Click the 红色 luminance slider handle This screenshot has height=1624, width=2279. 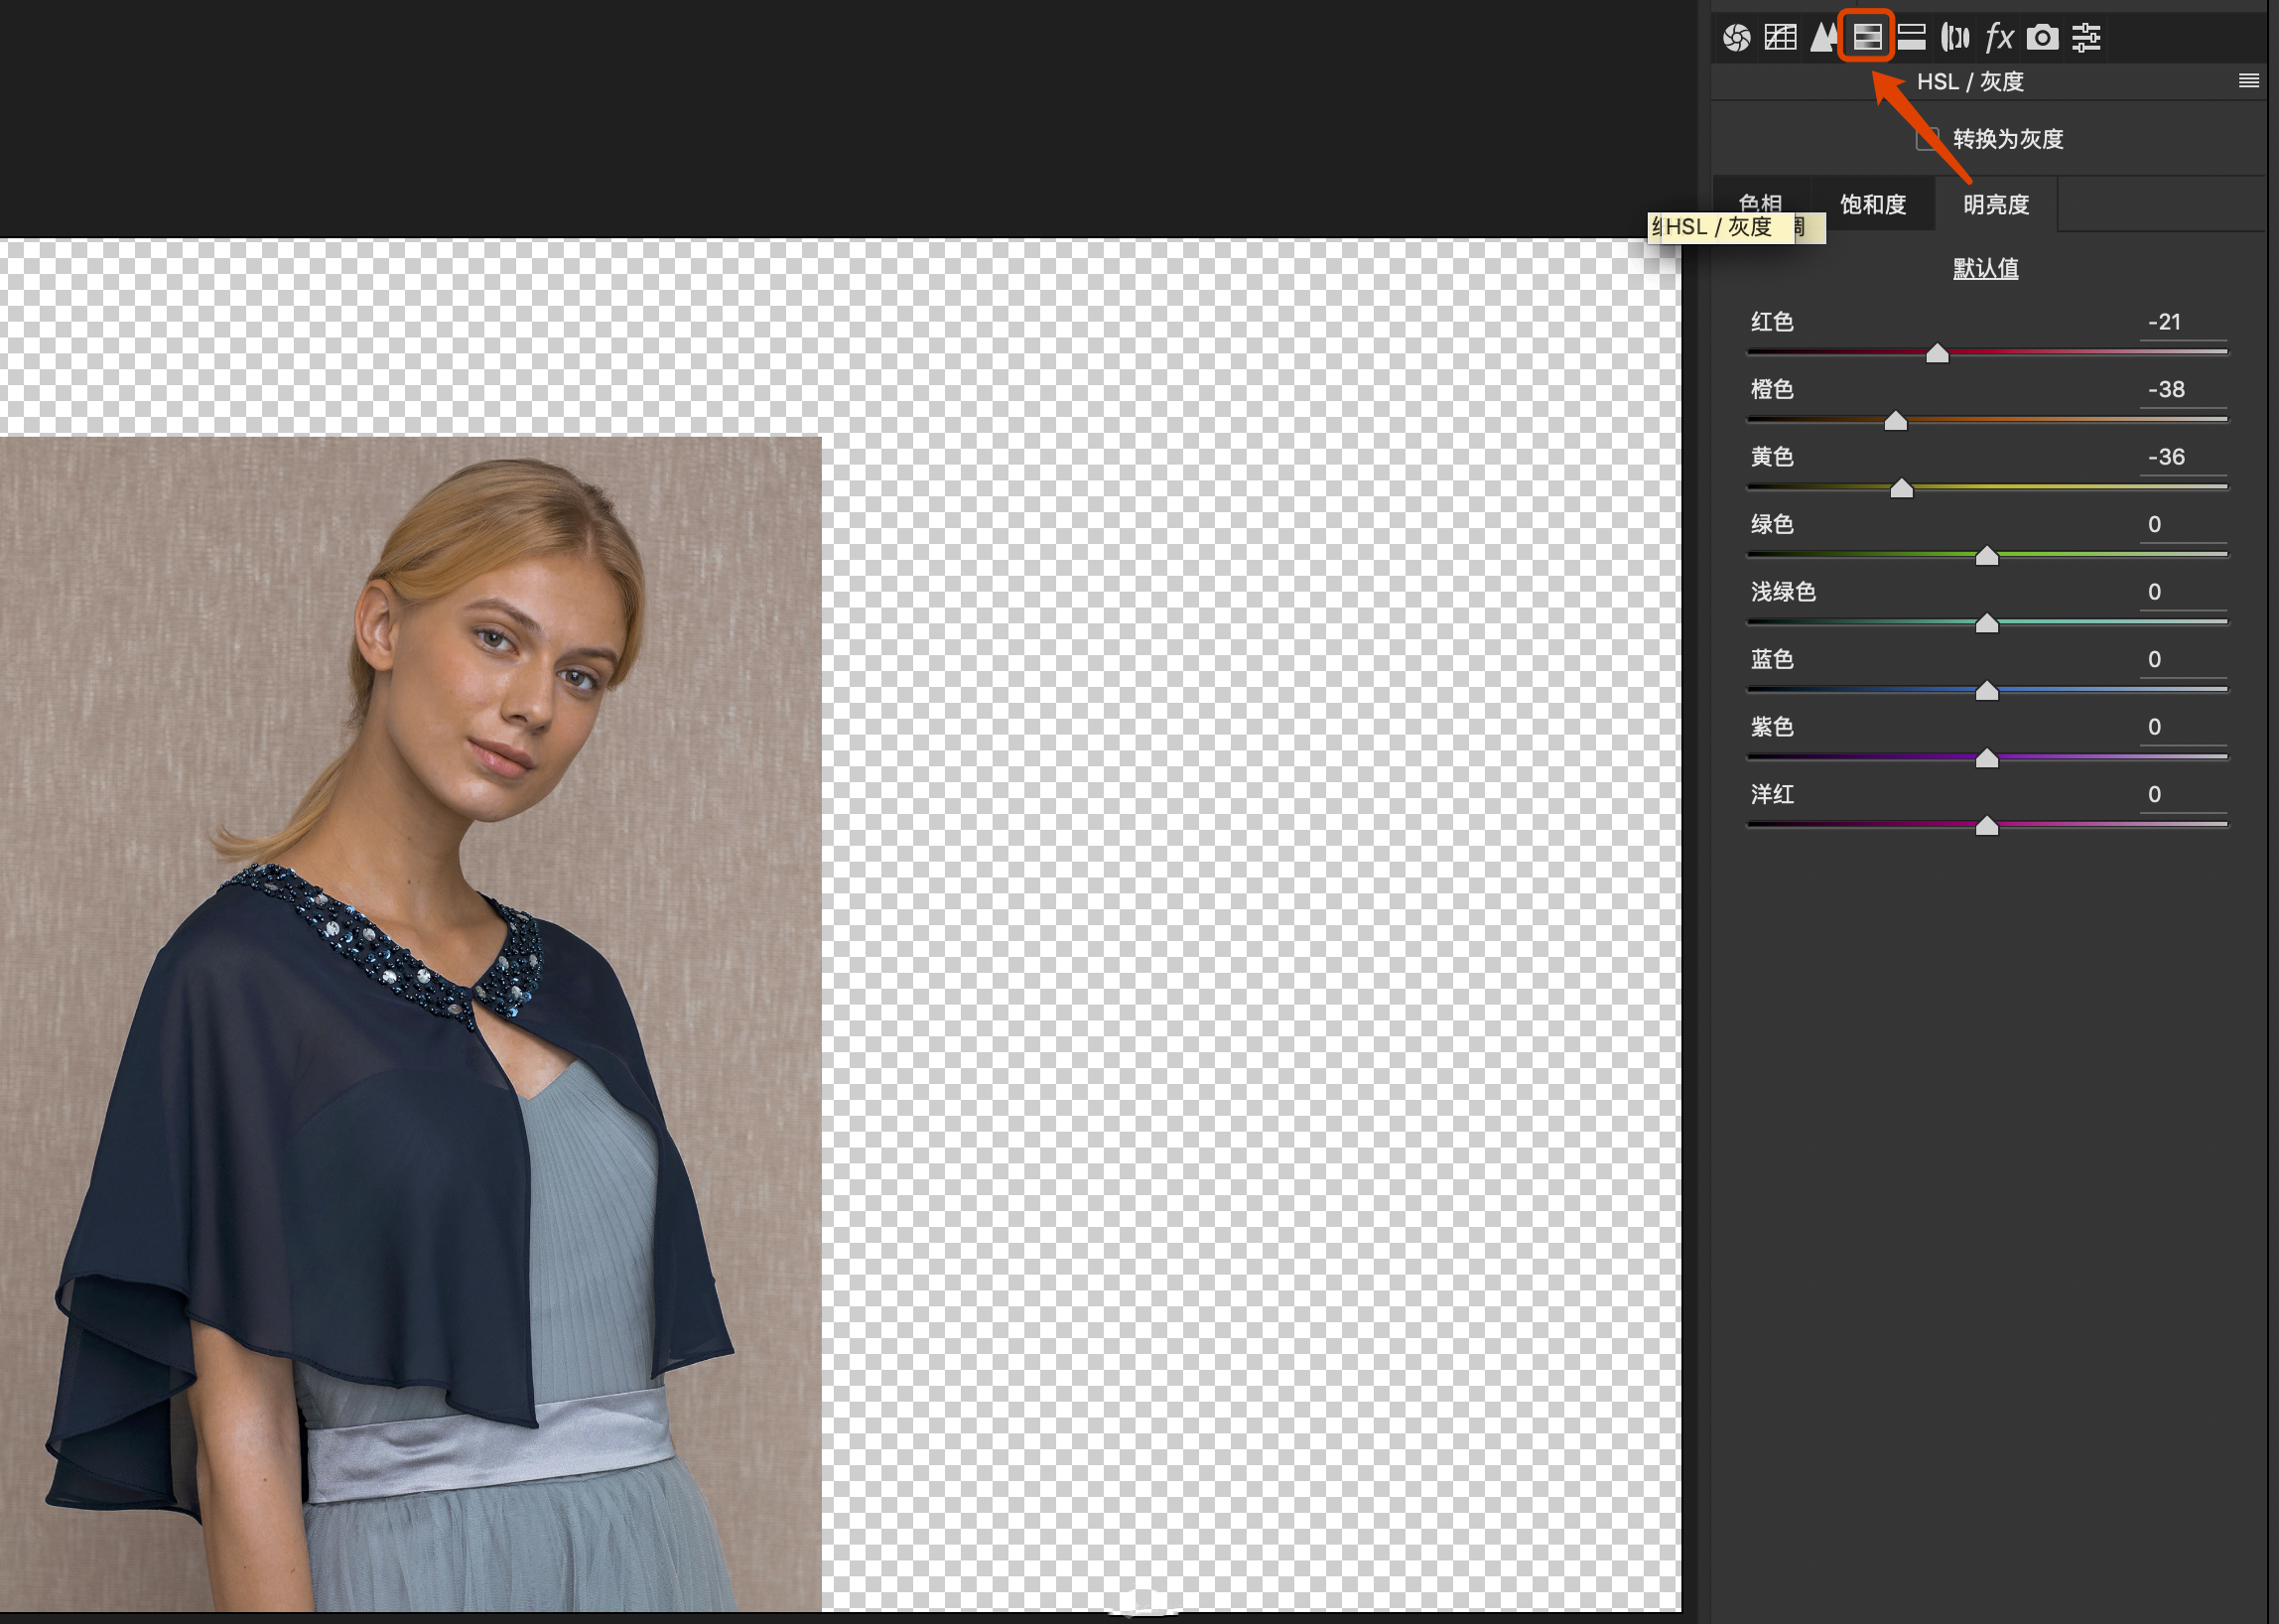pyautogui.click(x=1937, y=353)
